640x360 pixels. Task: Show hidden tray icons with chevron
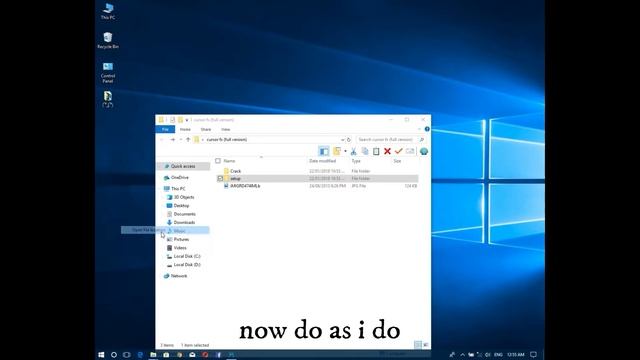click(x=462, y=355)
